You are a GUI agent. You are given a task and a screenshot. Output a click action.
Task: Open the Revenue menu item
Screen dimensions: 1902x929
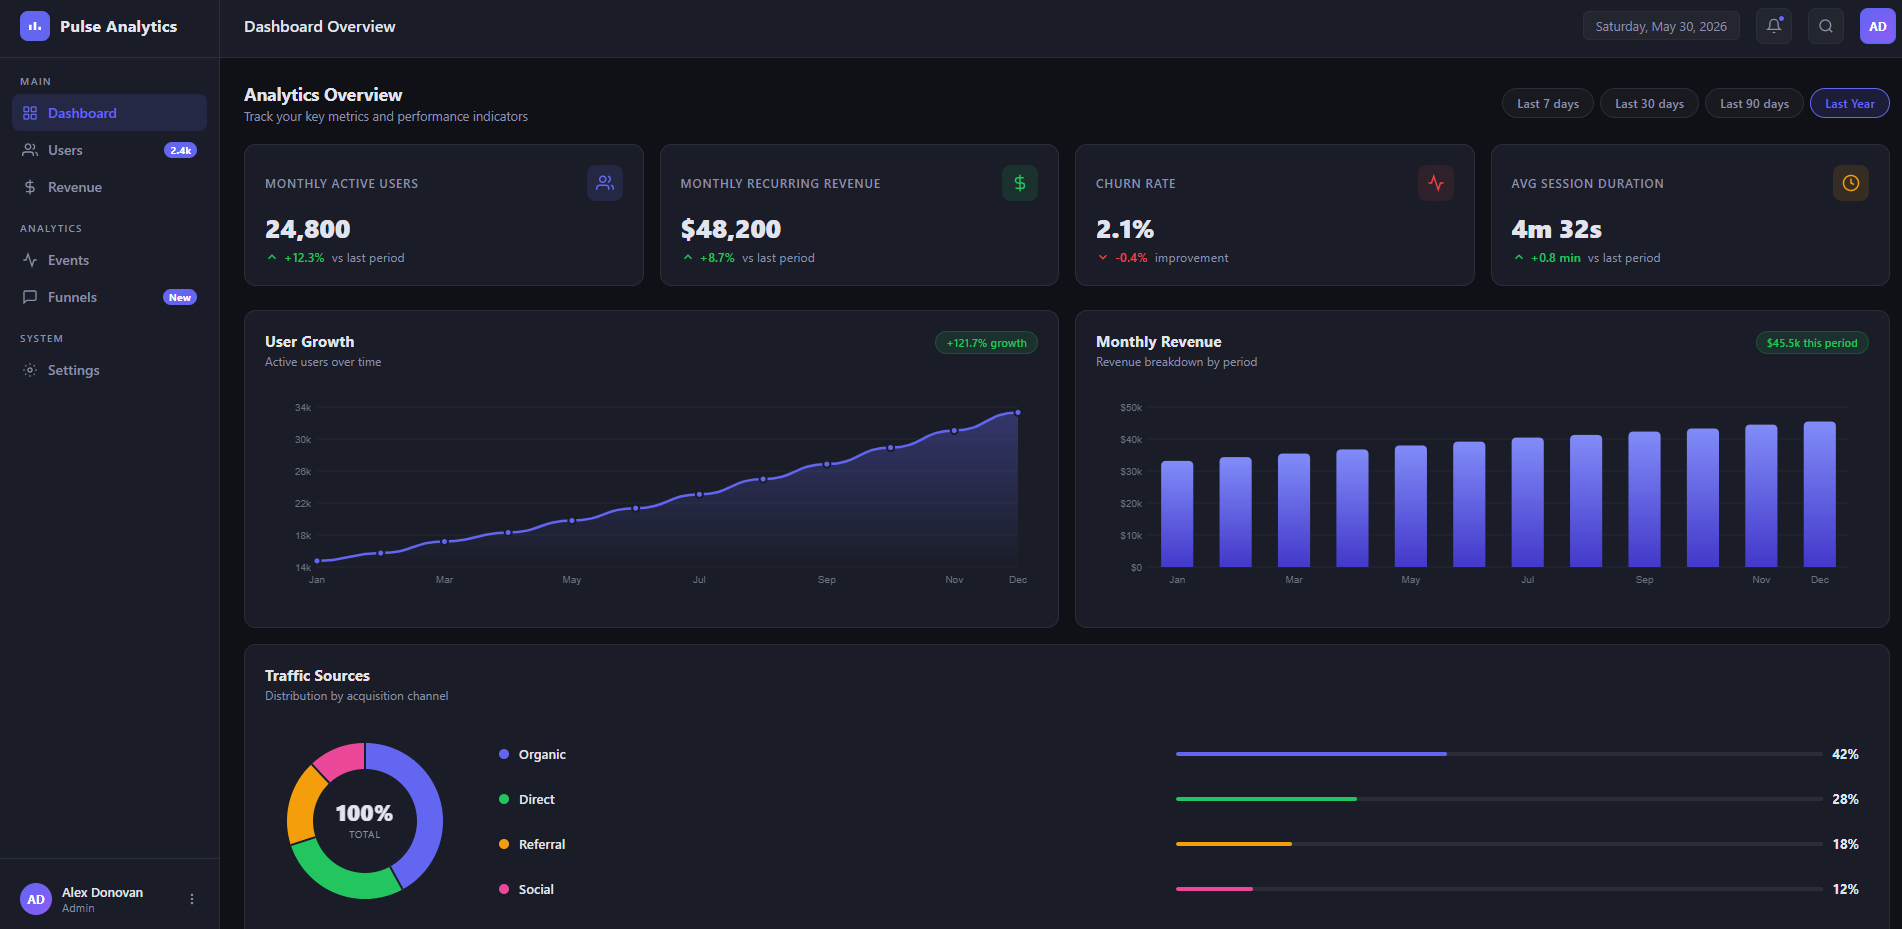109,187
